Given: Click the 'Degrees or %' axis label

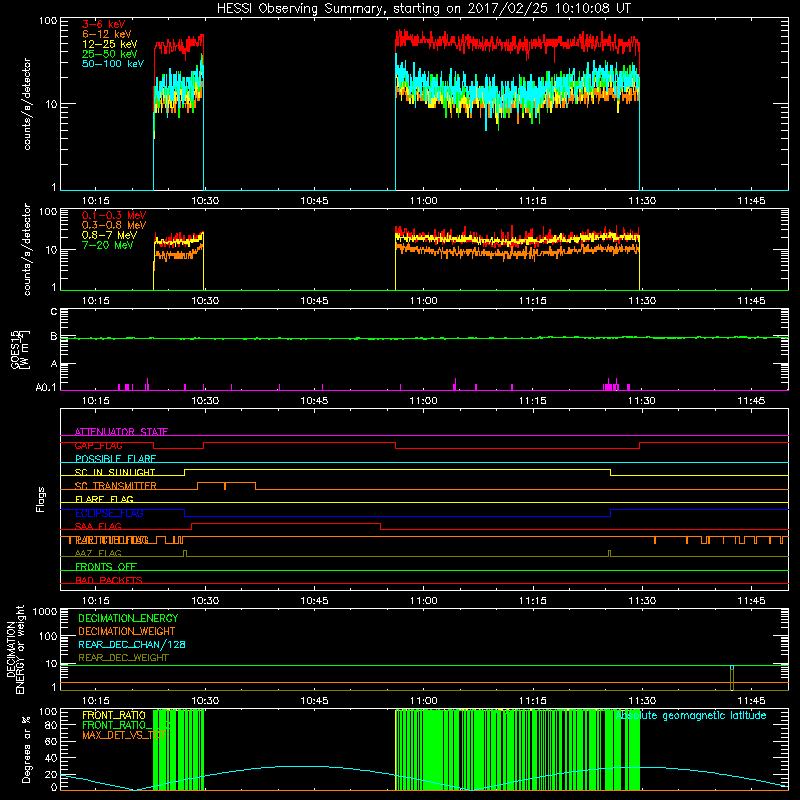Looking at the screenshot, I should click(x=26, y=749).
